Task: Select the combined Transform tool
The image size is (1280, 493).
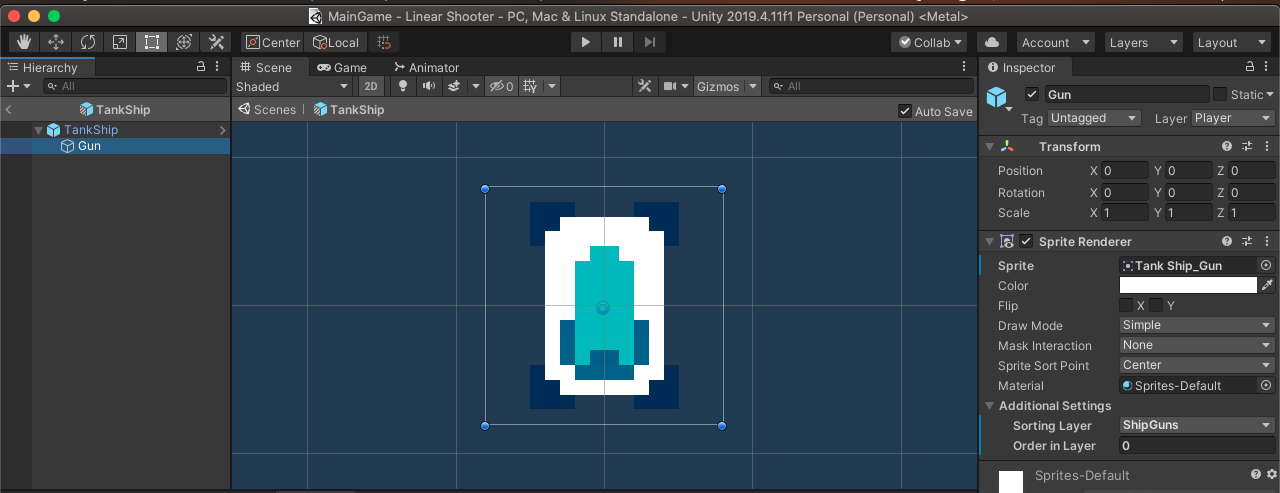Action: (x=184, y=42)
